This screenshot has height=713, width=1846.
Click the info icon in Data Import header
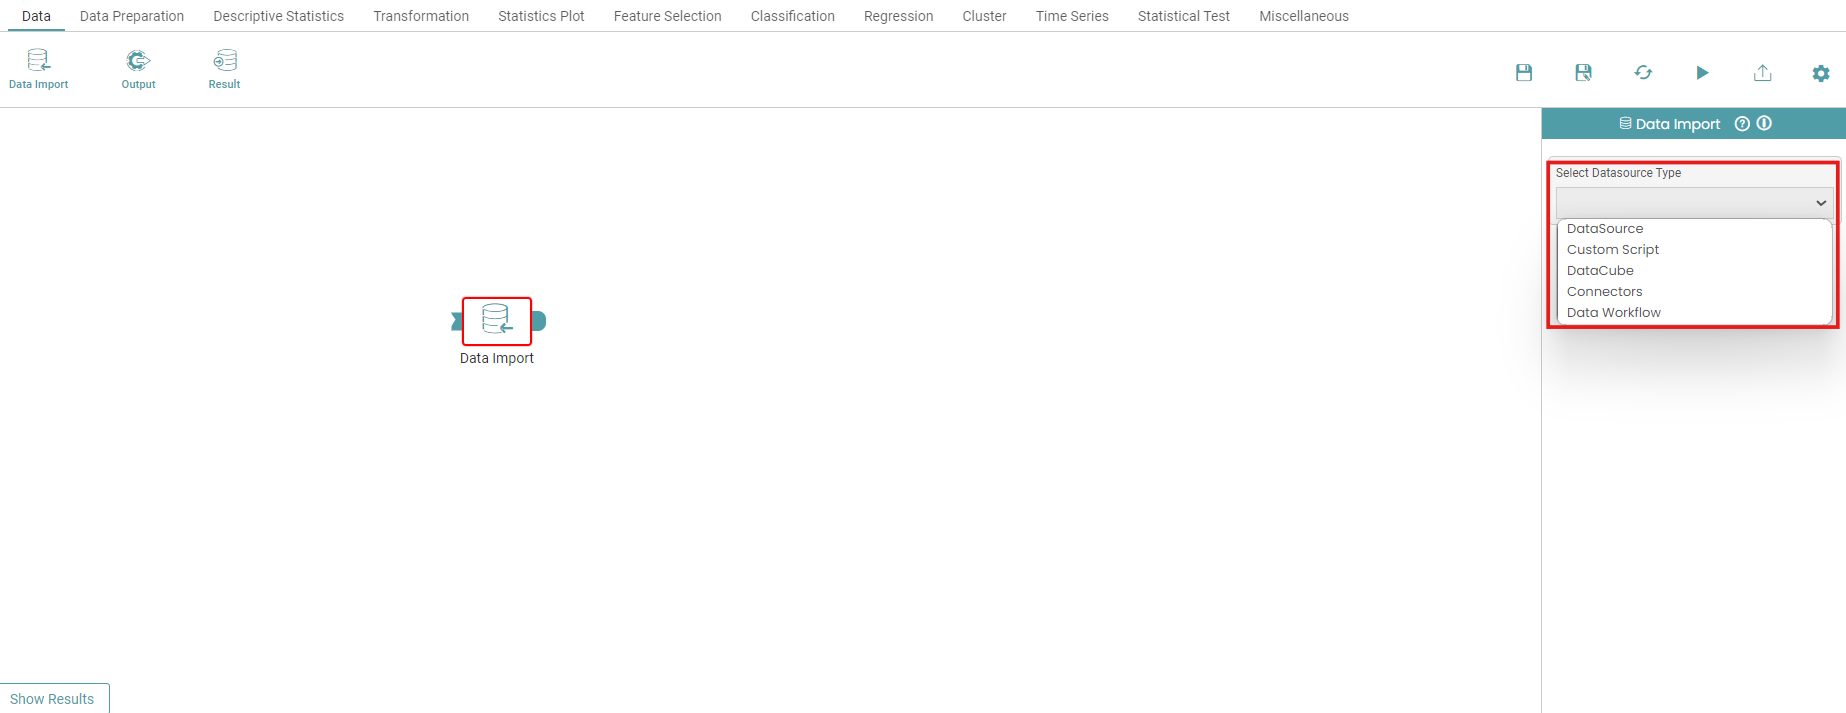click(x=1764, y=124)
